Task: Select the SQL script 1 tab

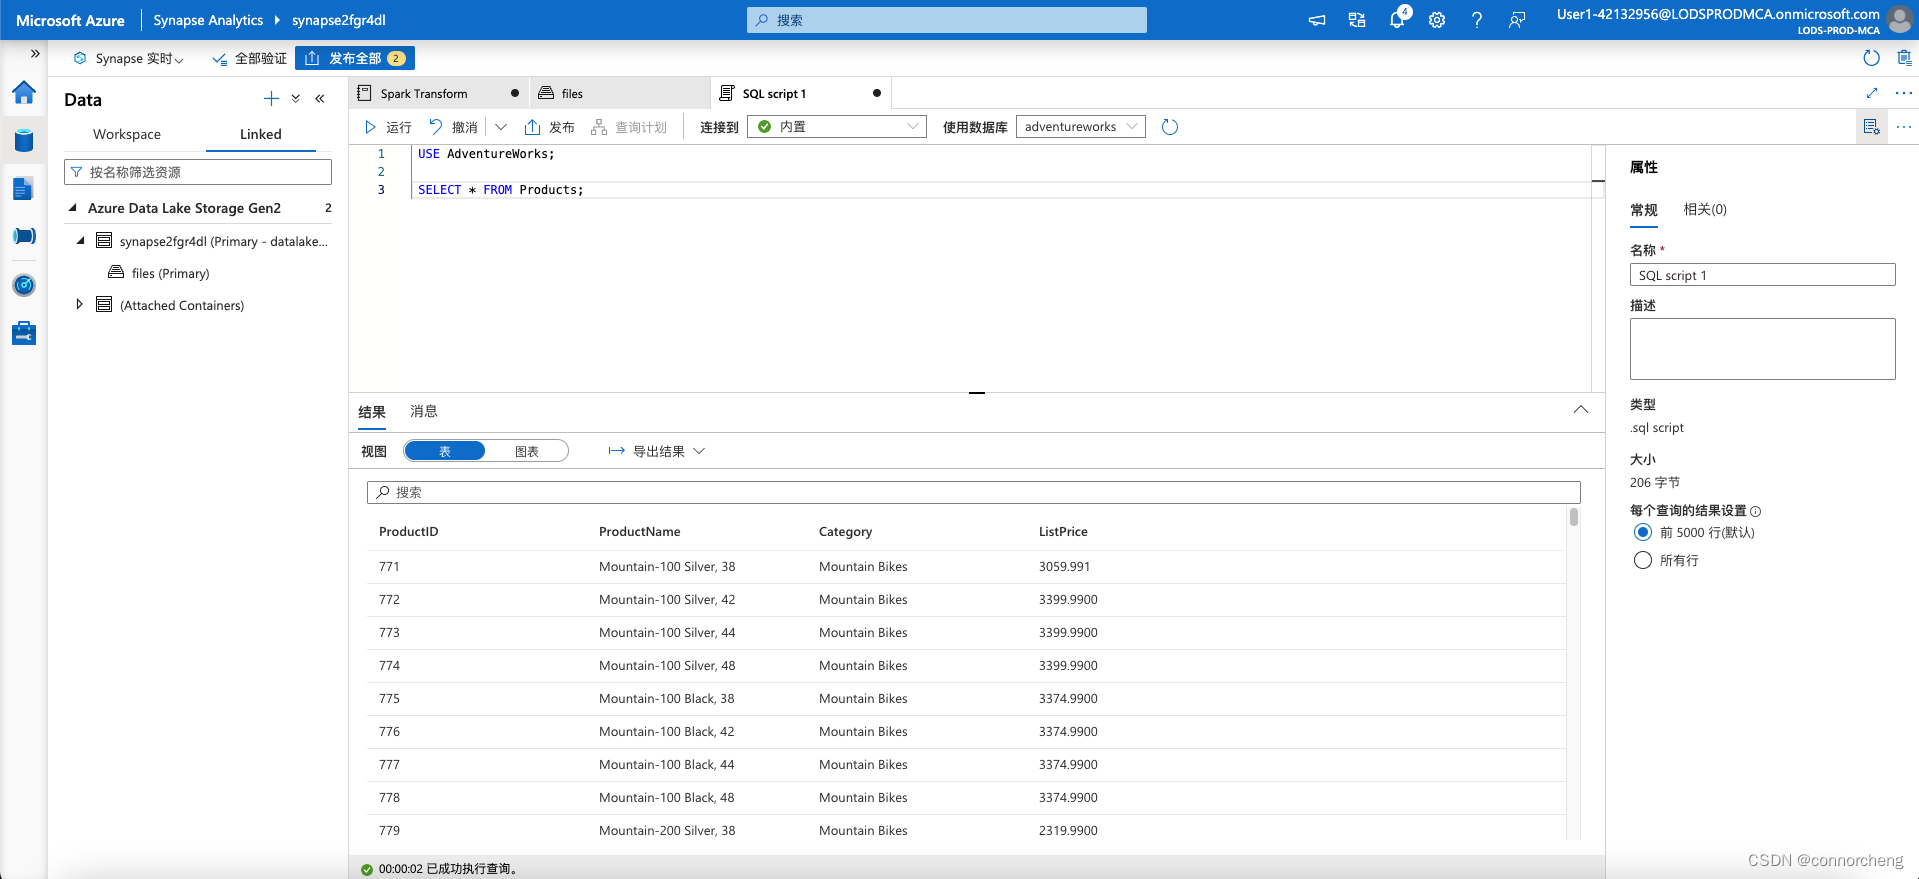Action: (x=800, y=93)
